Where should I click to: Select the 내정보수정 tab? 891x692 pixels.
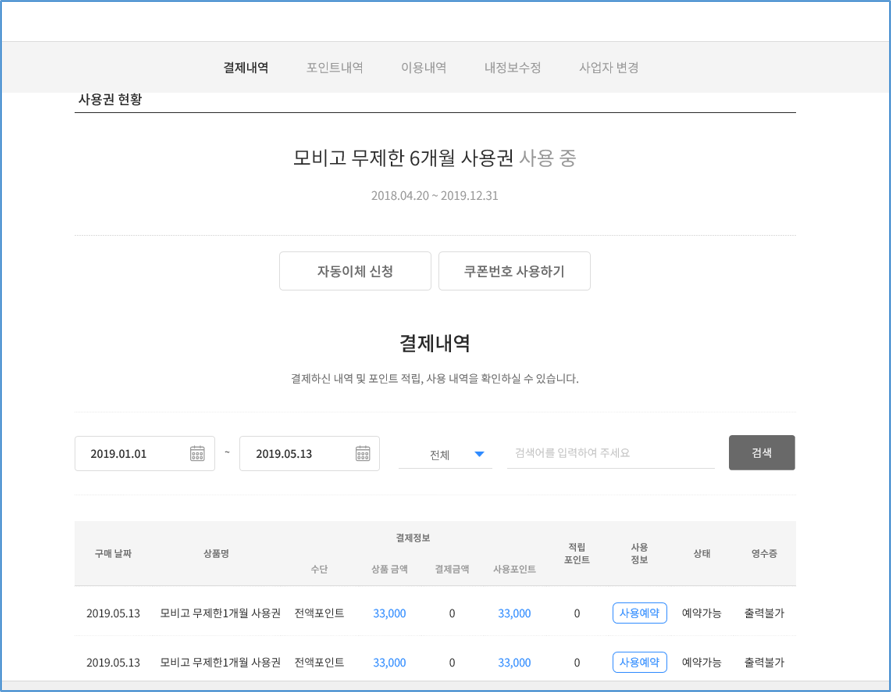coord(513,68)
